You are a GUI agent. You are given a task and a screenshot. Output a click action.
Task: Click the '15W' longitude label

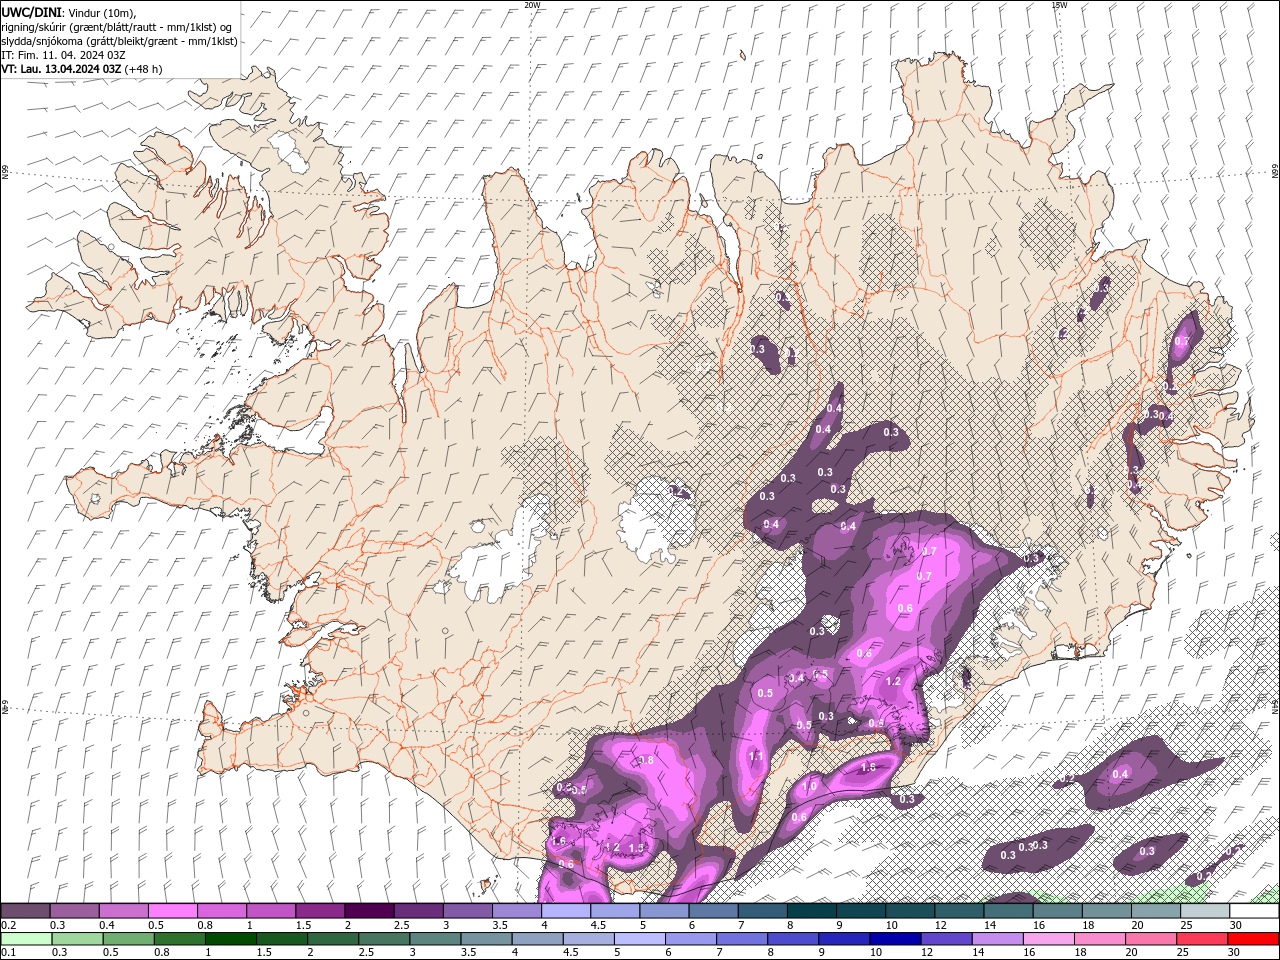tap(1059, 4)
